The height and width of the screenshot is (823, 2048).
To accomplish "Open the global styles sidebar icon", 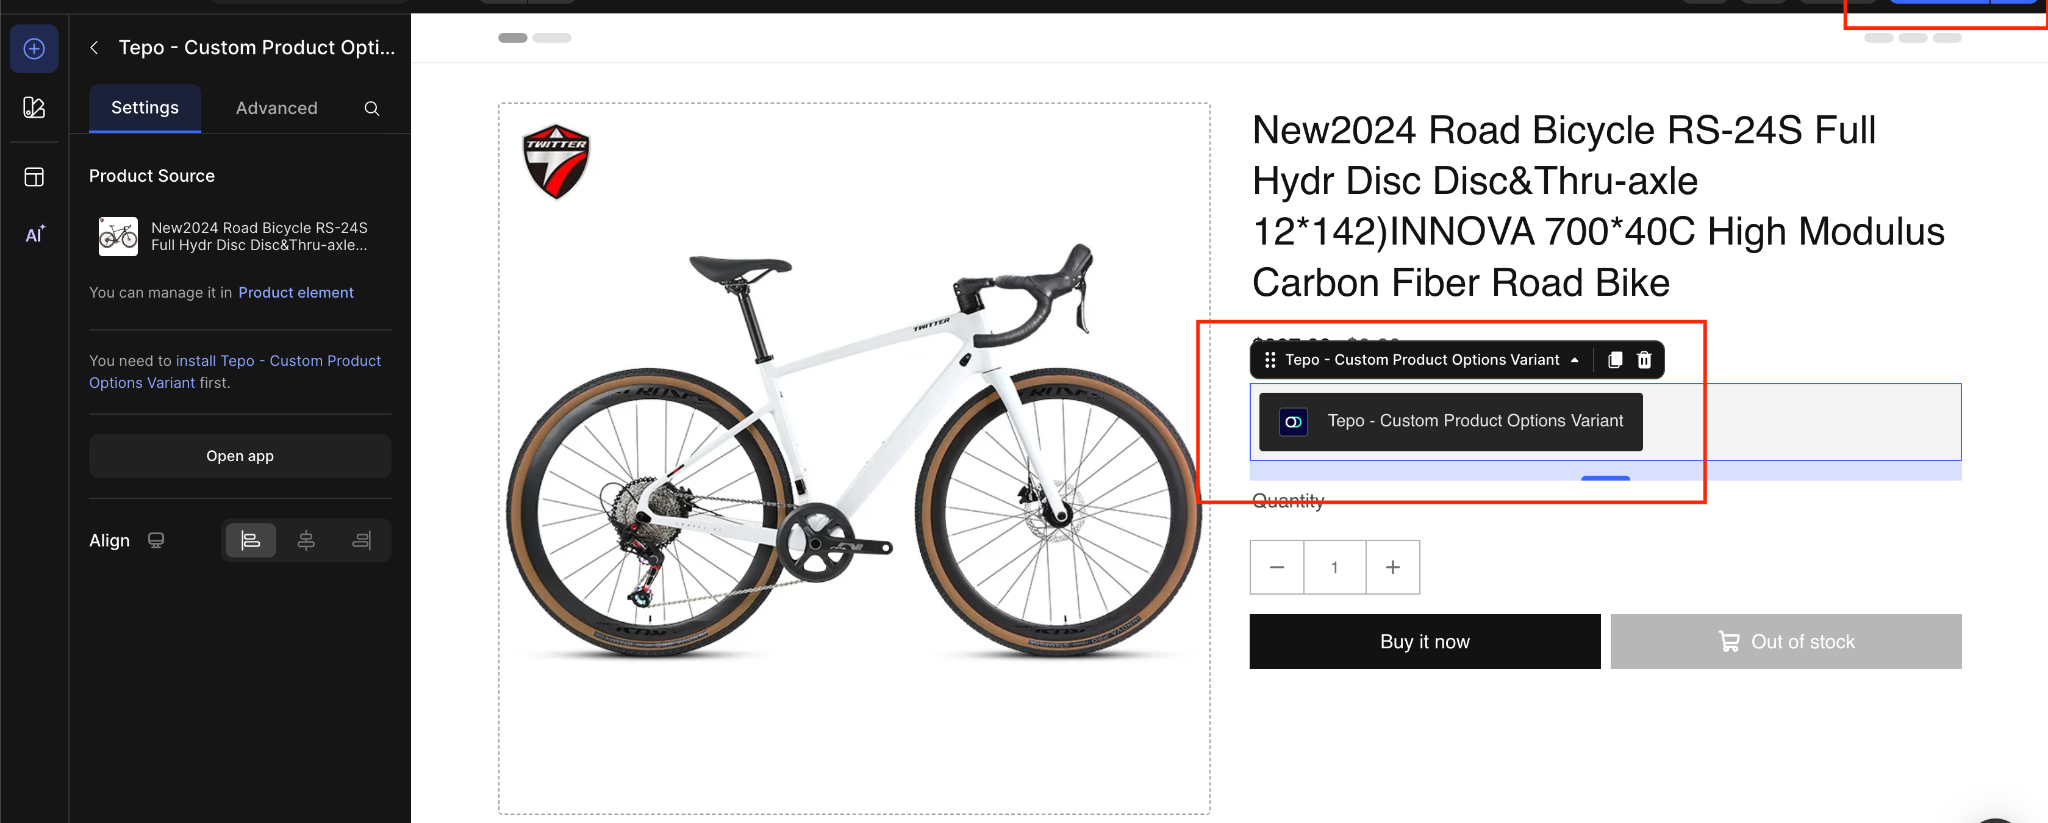I will coord(34,108).
